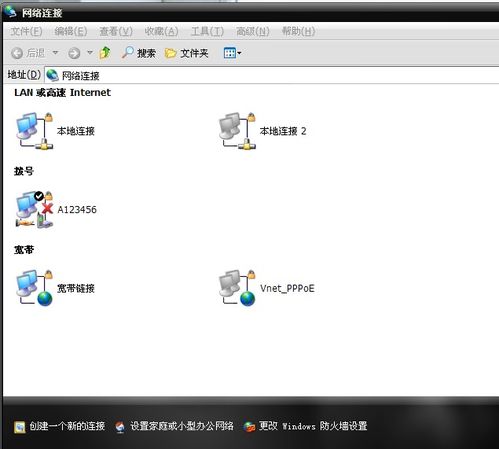Go up one folder level icon

pos(105,53)
